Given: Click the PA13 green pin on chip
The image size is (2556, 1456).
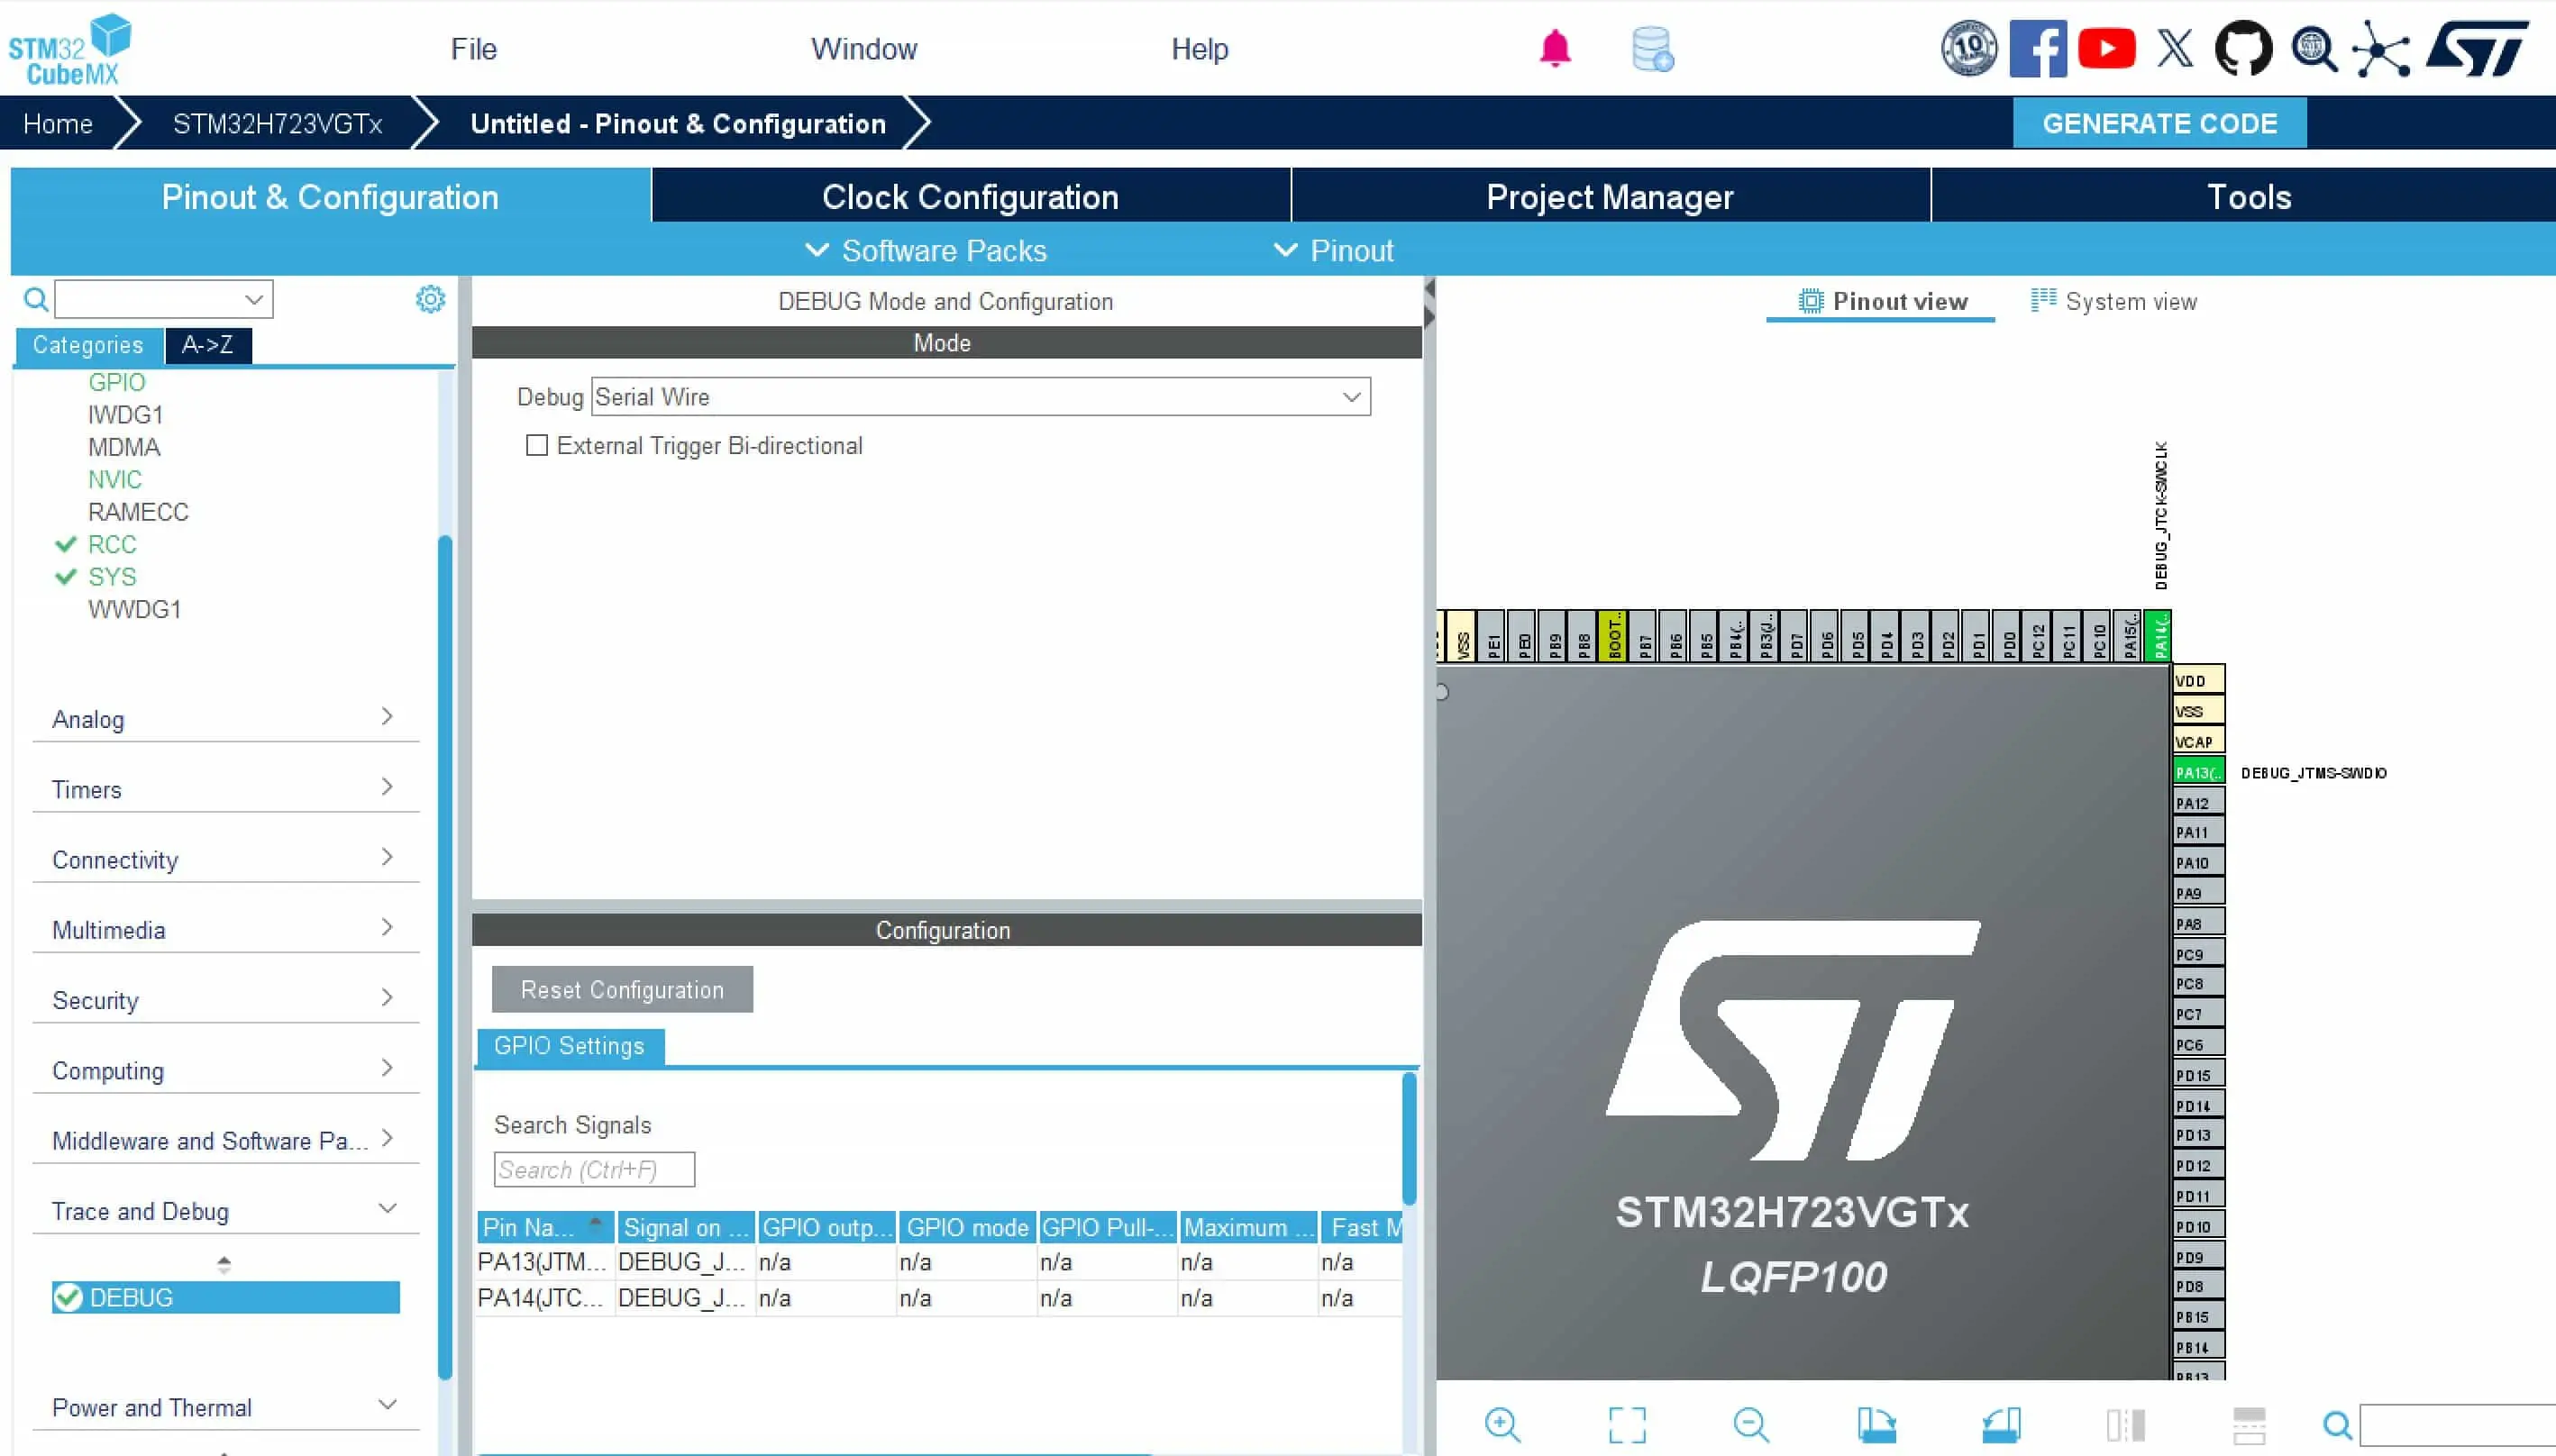Looking at the screenshot, I should coord(2198,772).
